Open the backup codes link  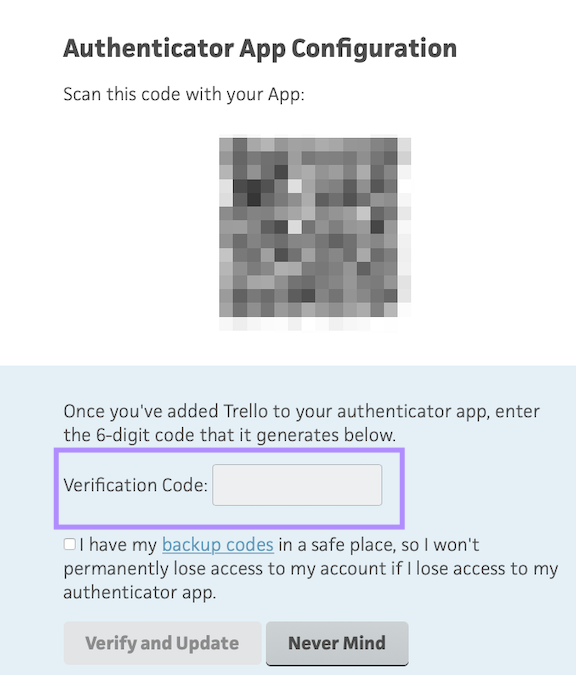point(218,545)
